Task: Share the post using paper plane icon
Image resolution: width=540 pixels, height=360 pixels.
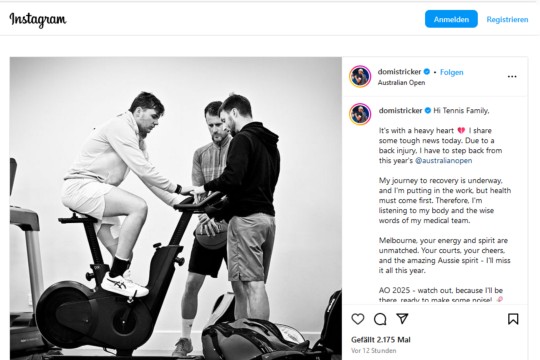Action: point(402,319)
